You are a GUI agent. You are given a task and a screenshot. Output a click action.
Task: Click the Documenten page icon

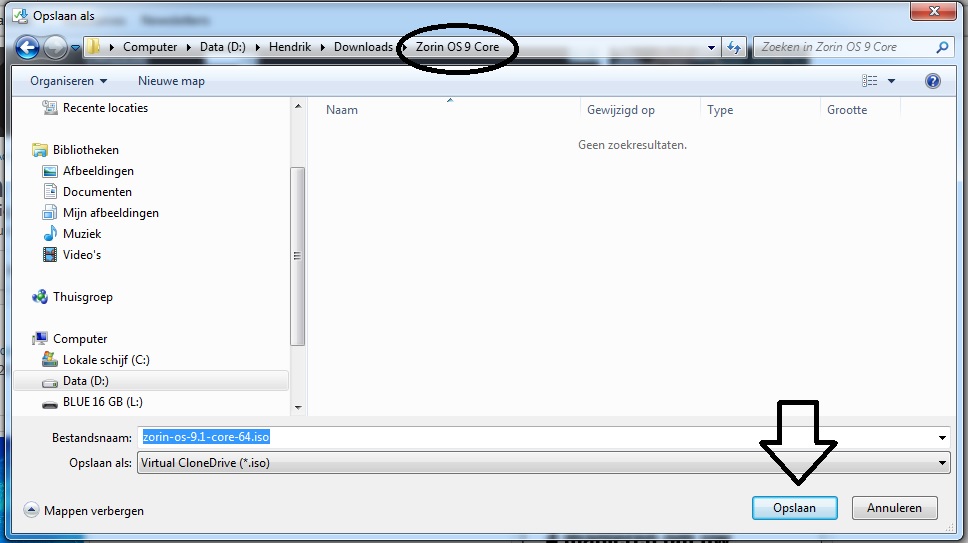[51, 191]
